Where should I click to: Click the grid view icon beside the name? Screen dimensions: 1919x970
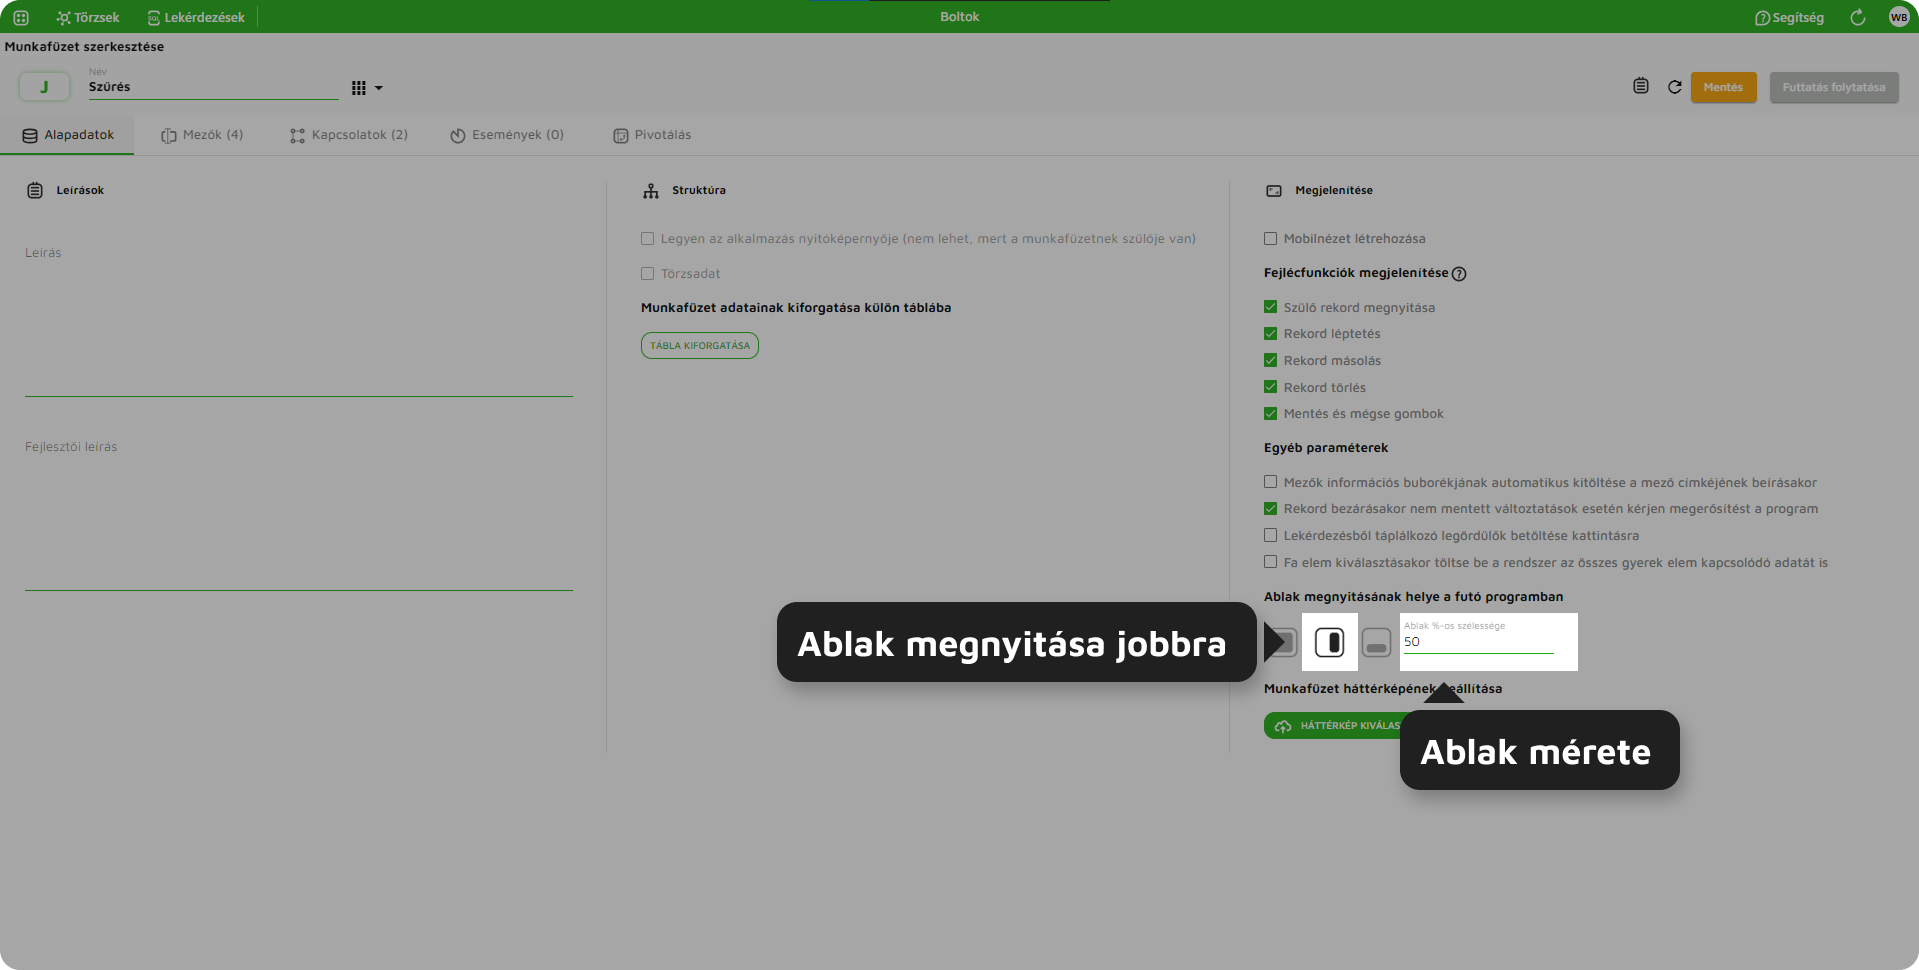(x=359, y=88)
